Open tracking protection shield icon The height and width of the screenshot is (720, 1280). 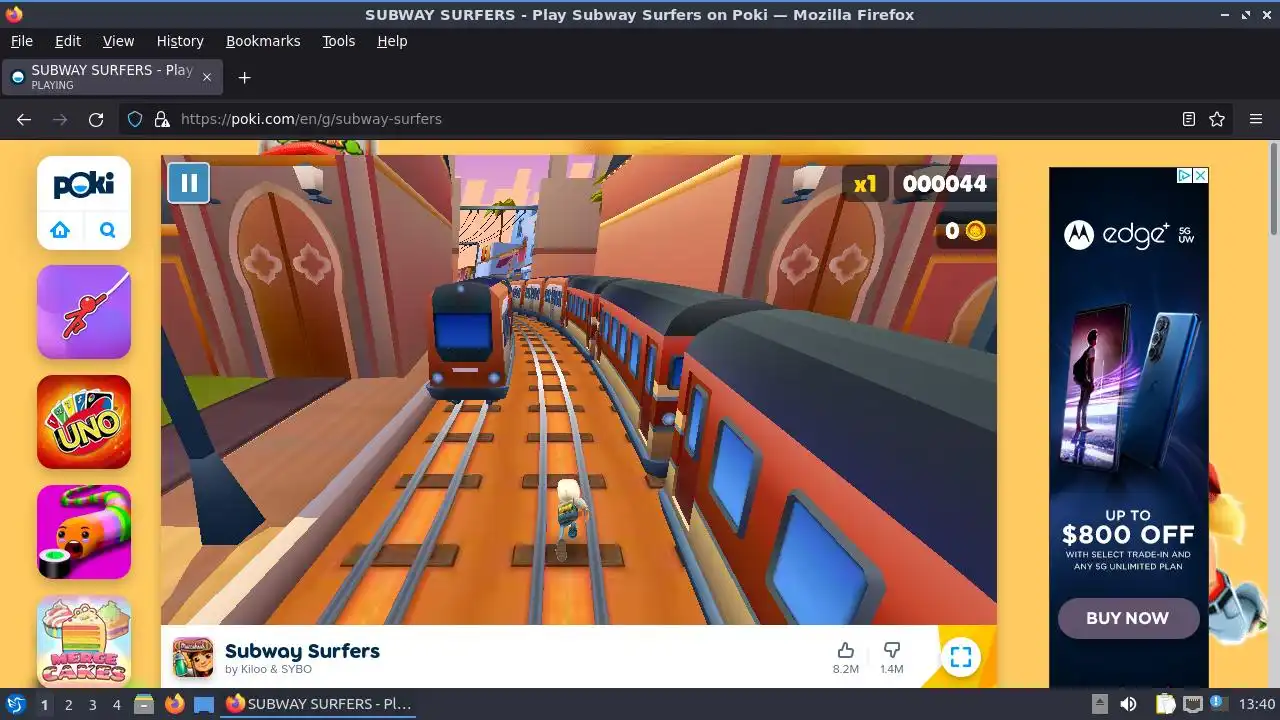pyautogui.click(x=135, y=119)
